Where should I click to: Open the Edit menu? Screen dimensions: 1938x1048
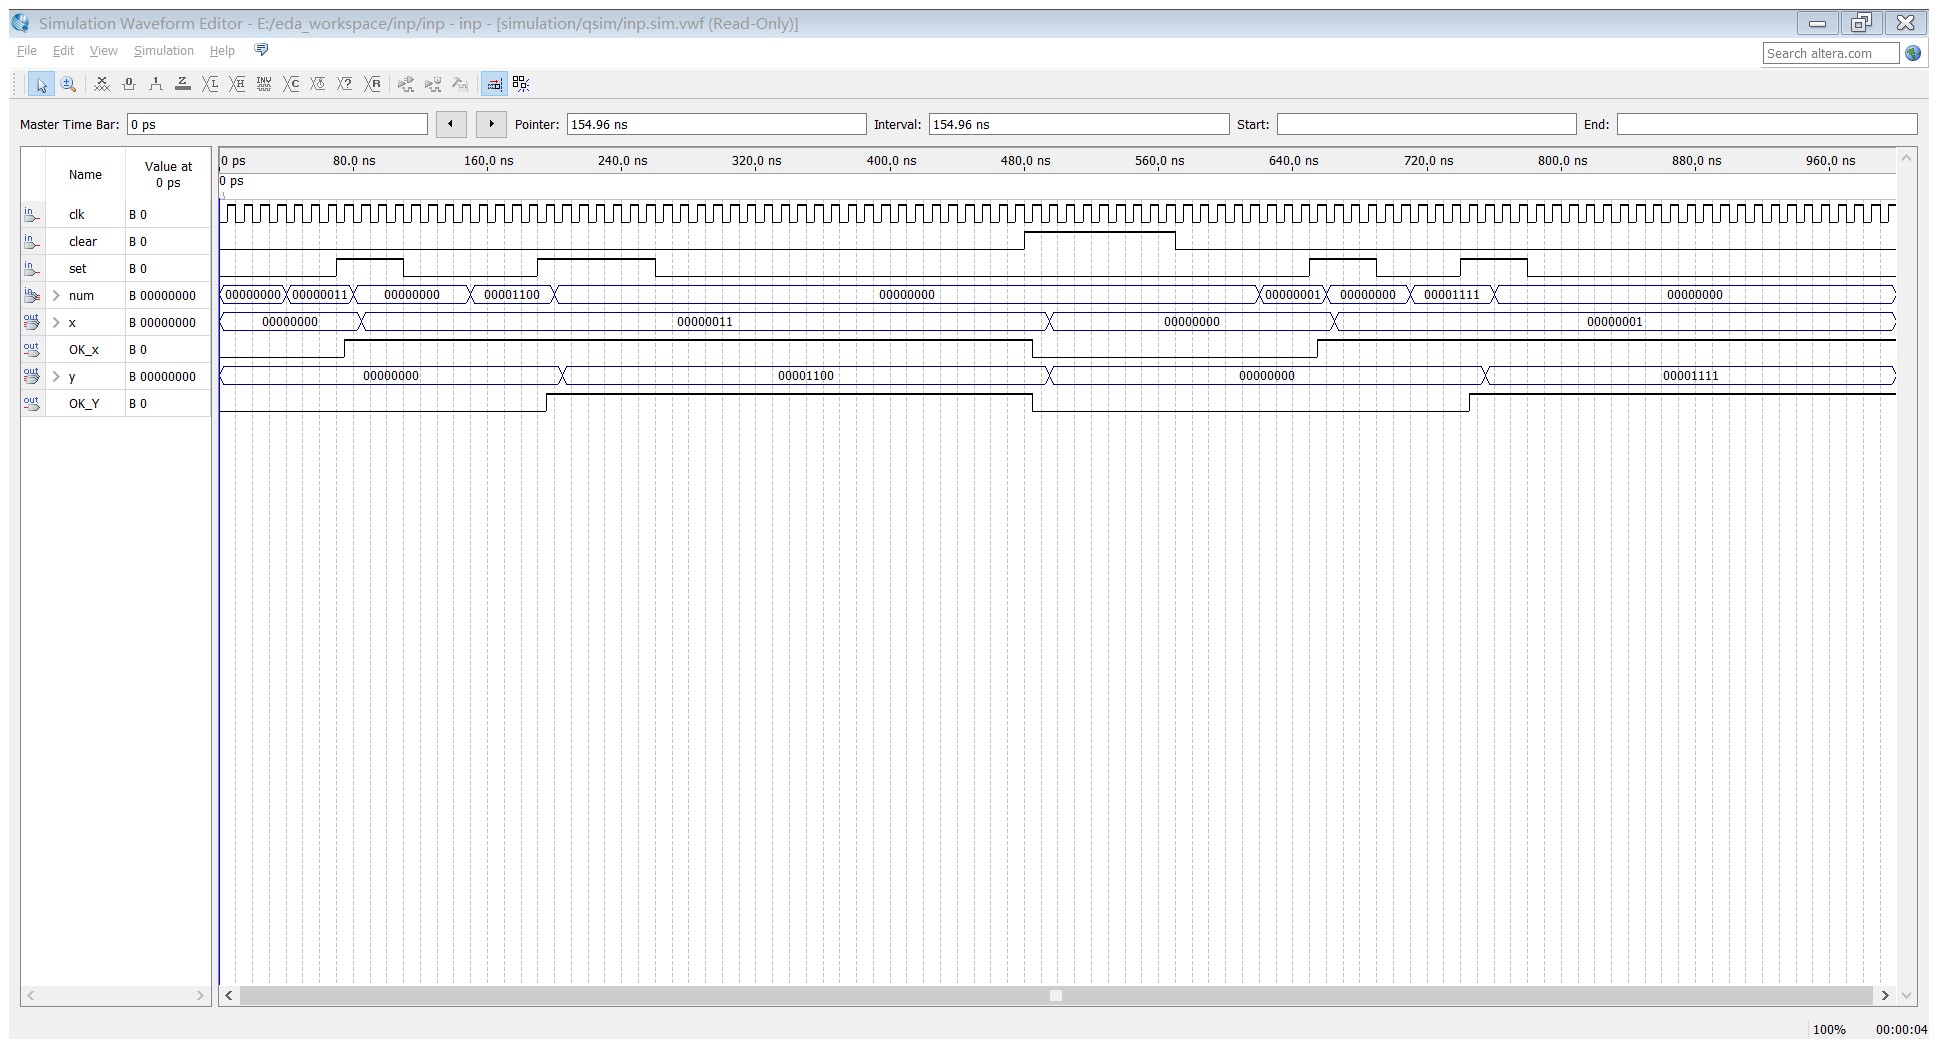tap(63, 51)
